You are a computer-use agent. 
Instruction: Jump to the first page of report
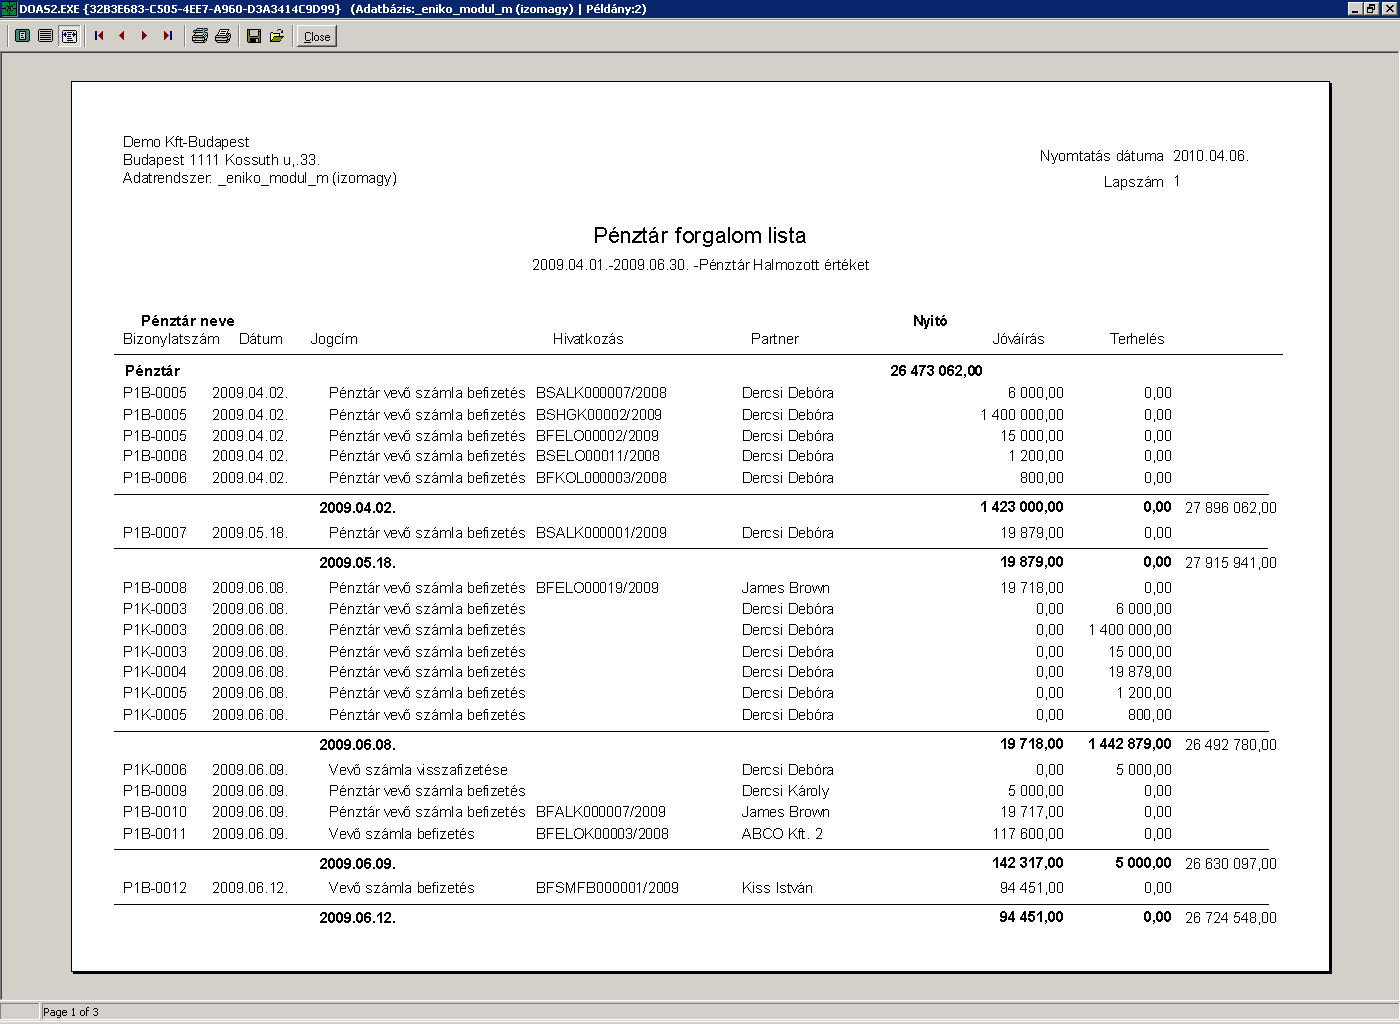pyautogui.click(x=99, y=36)
